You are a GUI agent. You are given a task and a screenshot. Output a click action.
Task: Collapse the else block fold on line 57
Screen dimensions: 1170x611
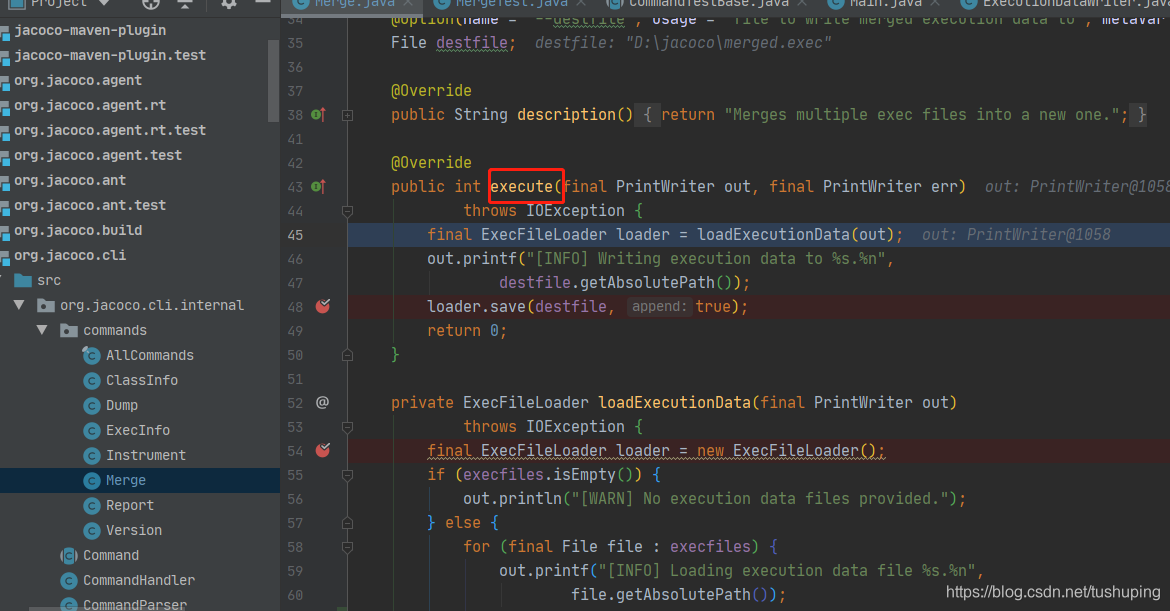pyautogui.click(x=347, y=524)
